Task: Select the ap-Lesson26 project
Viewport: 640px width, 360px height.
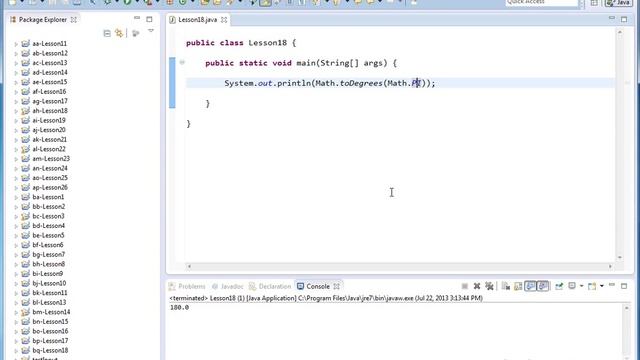Action: (x=50, y=187)
